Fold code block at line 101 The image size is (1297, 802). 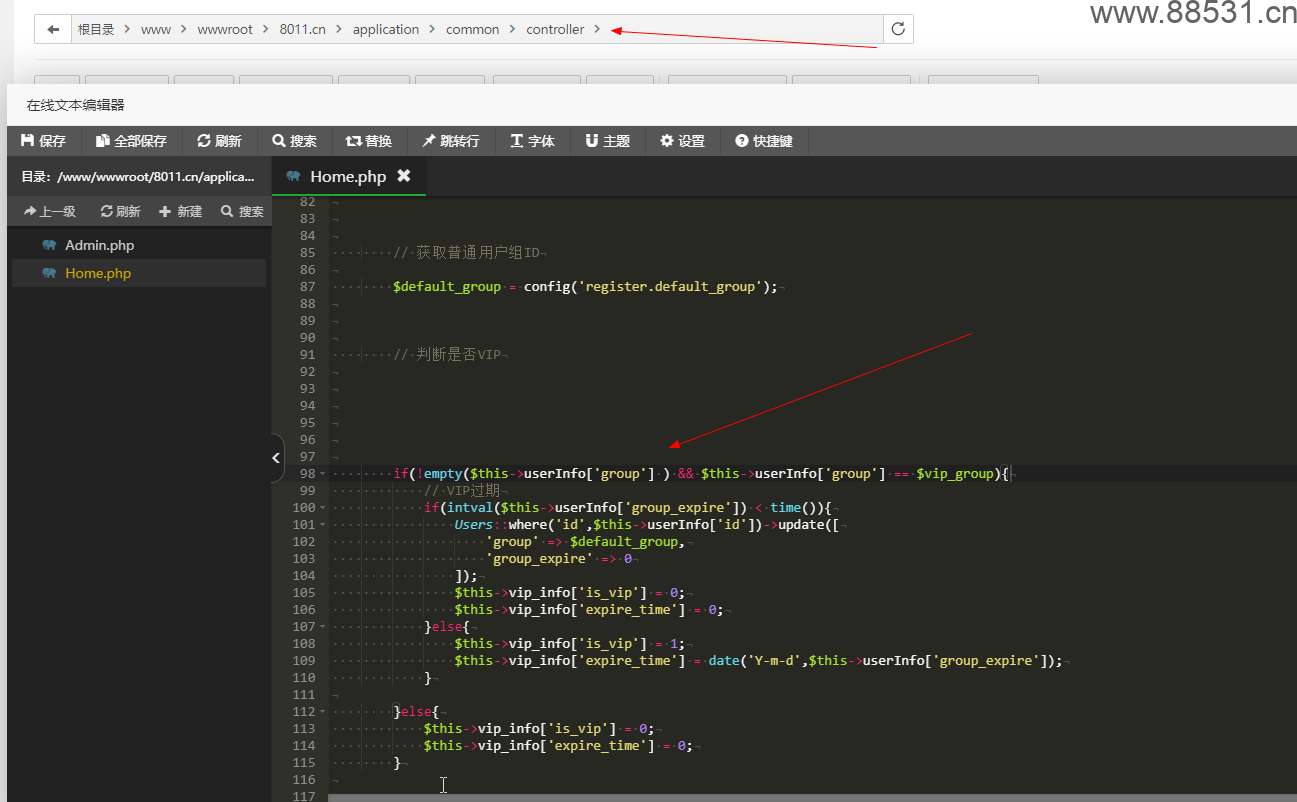[x=322, y=525]
